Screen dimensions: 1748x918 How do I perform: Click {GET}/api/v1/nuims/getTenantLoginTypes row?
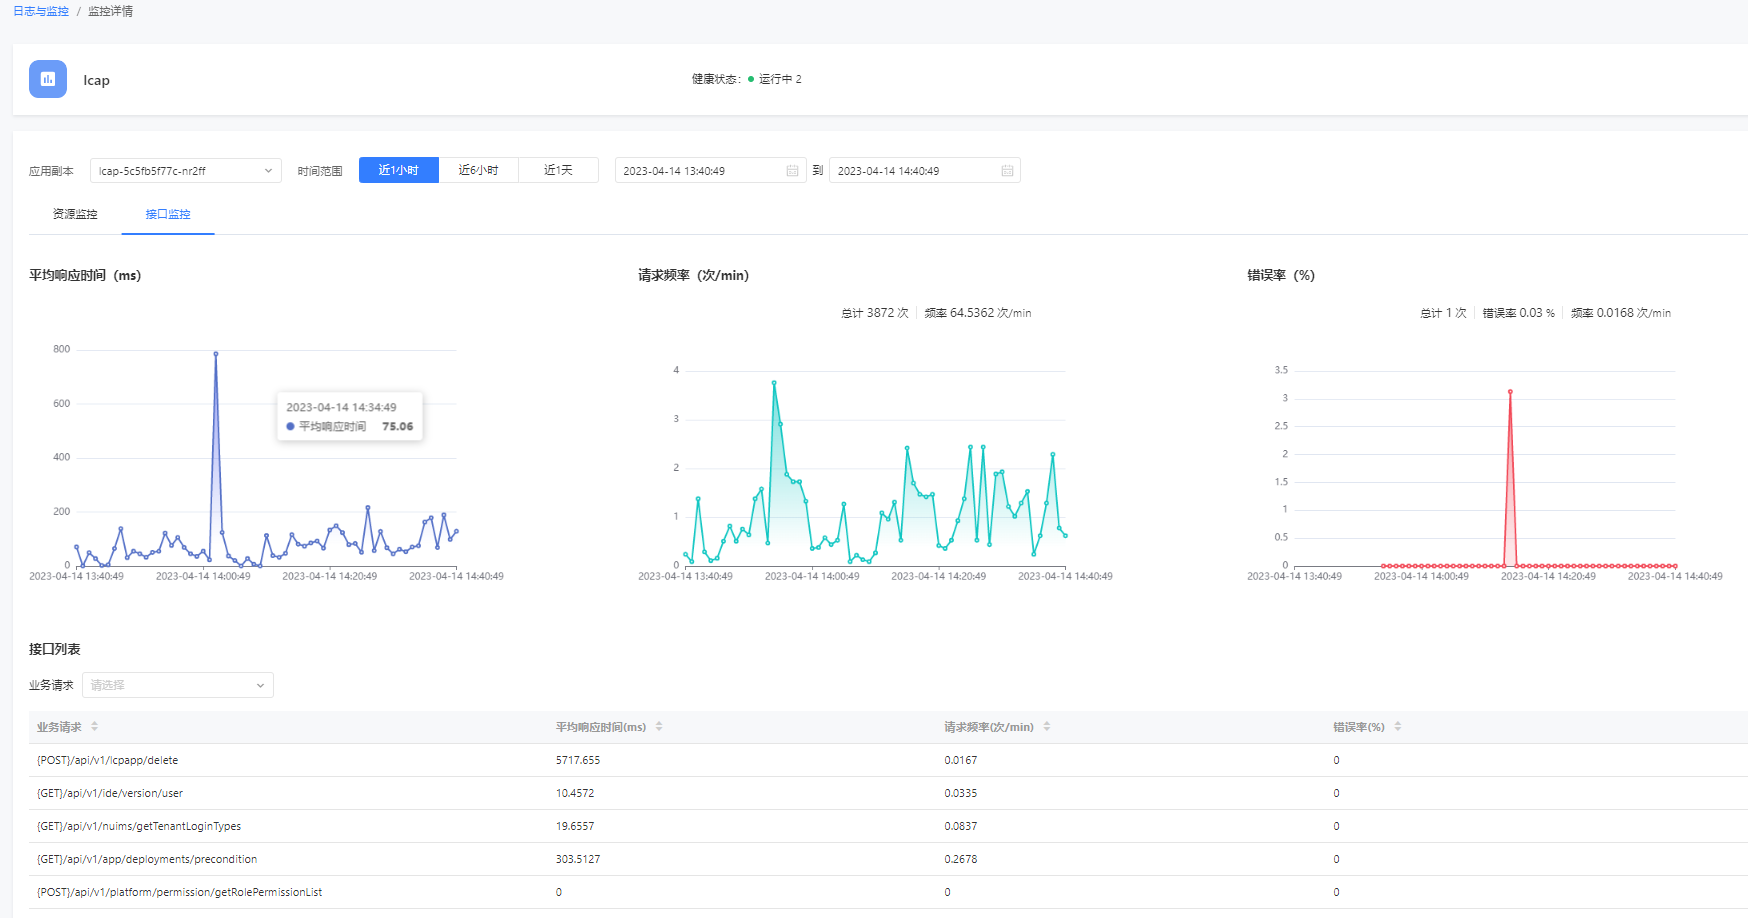point(888,826)
